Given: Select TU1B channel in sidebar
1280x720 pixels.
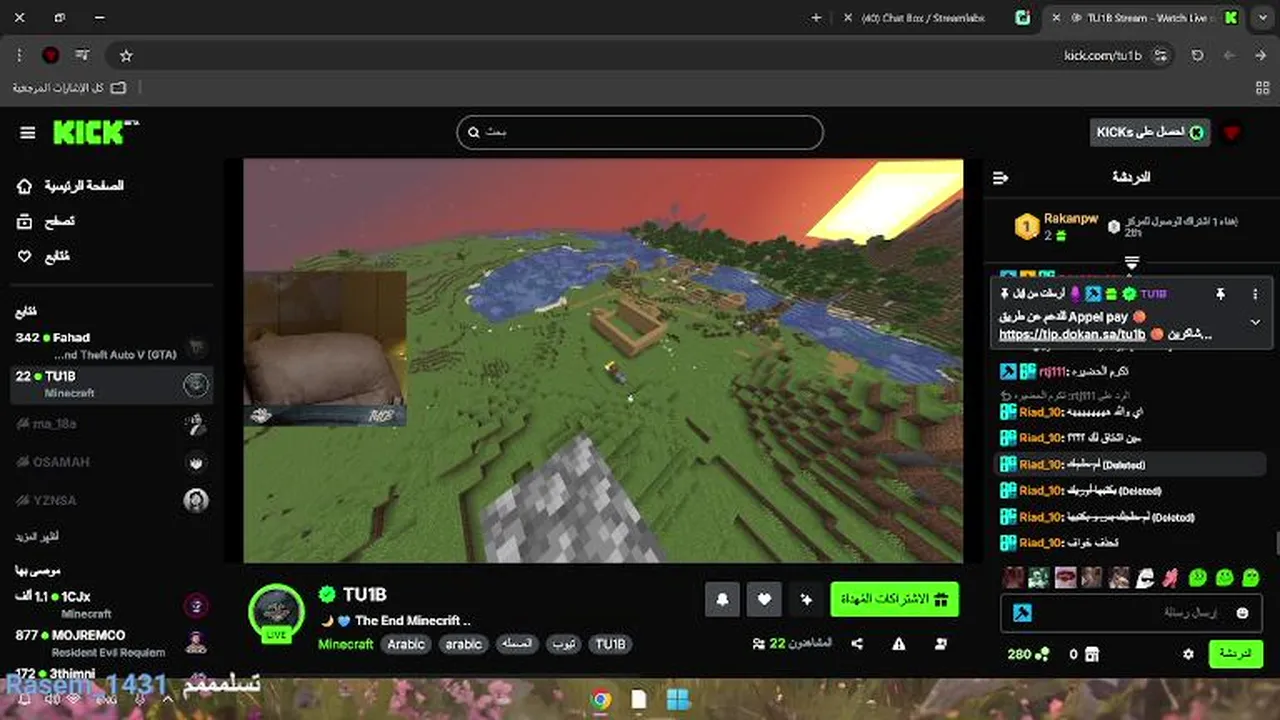Looking at the screenshot, I should pyautogui.click(x=111, y=384).
